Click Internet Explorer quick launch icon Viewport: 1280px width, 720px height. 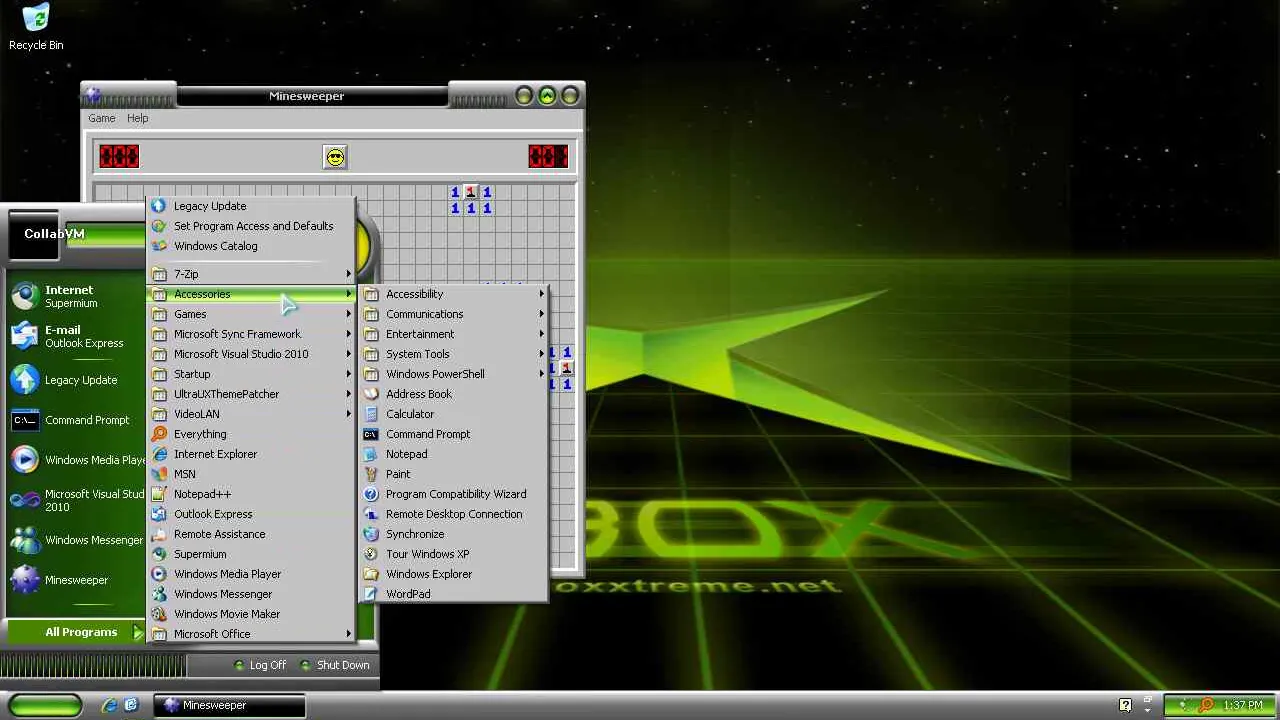pyautogui.click(x=109, y=705)
